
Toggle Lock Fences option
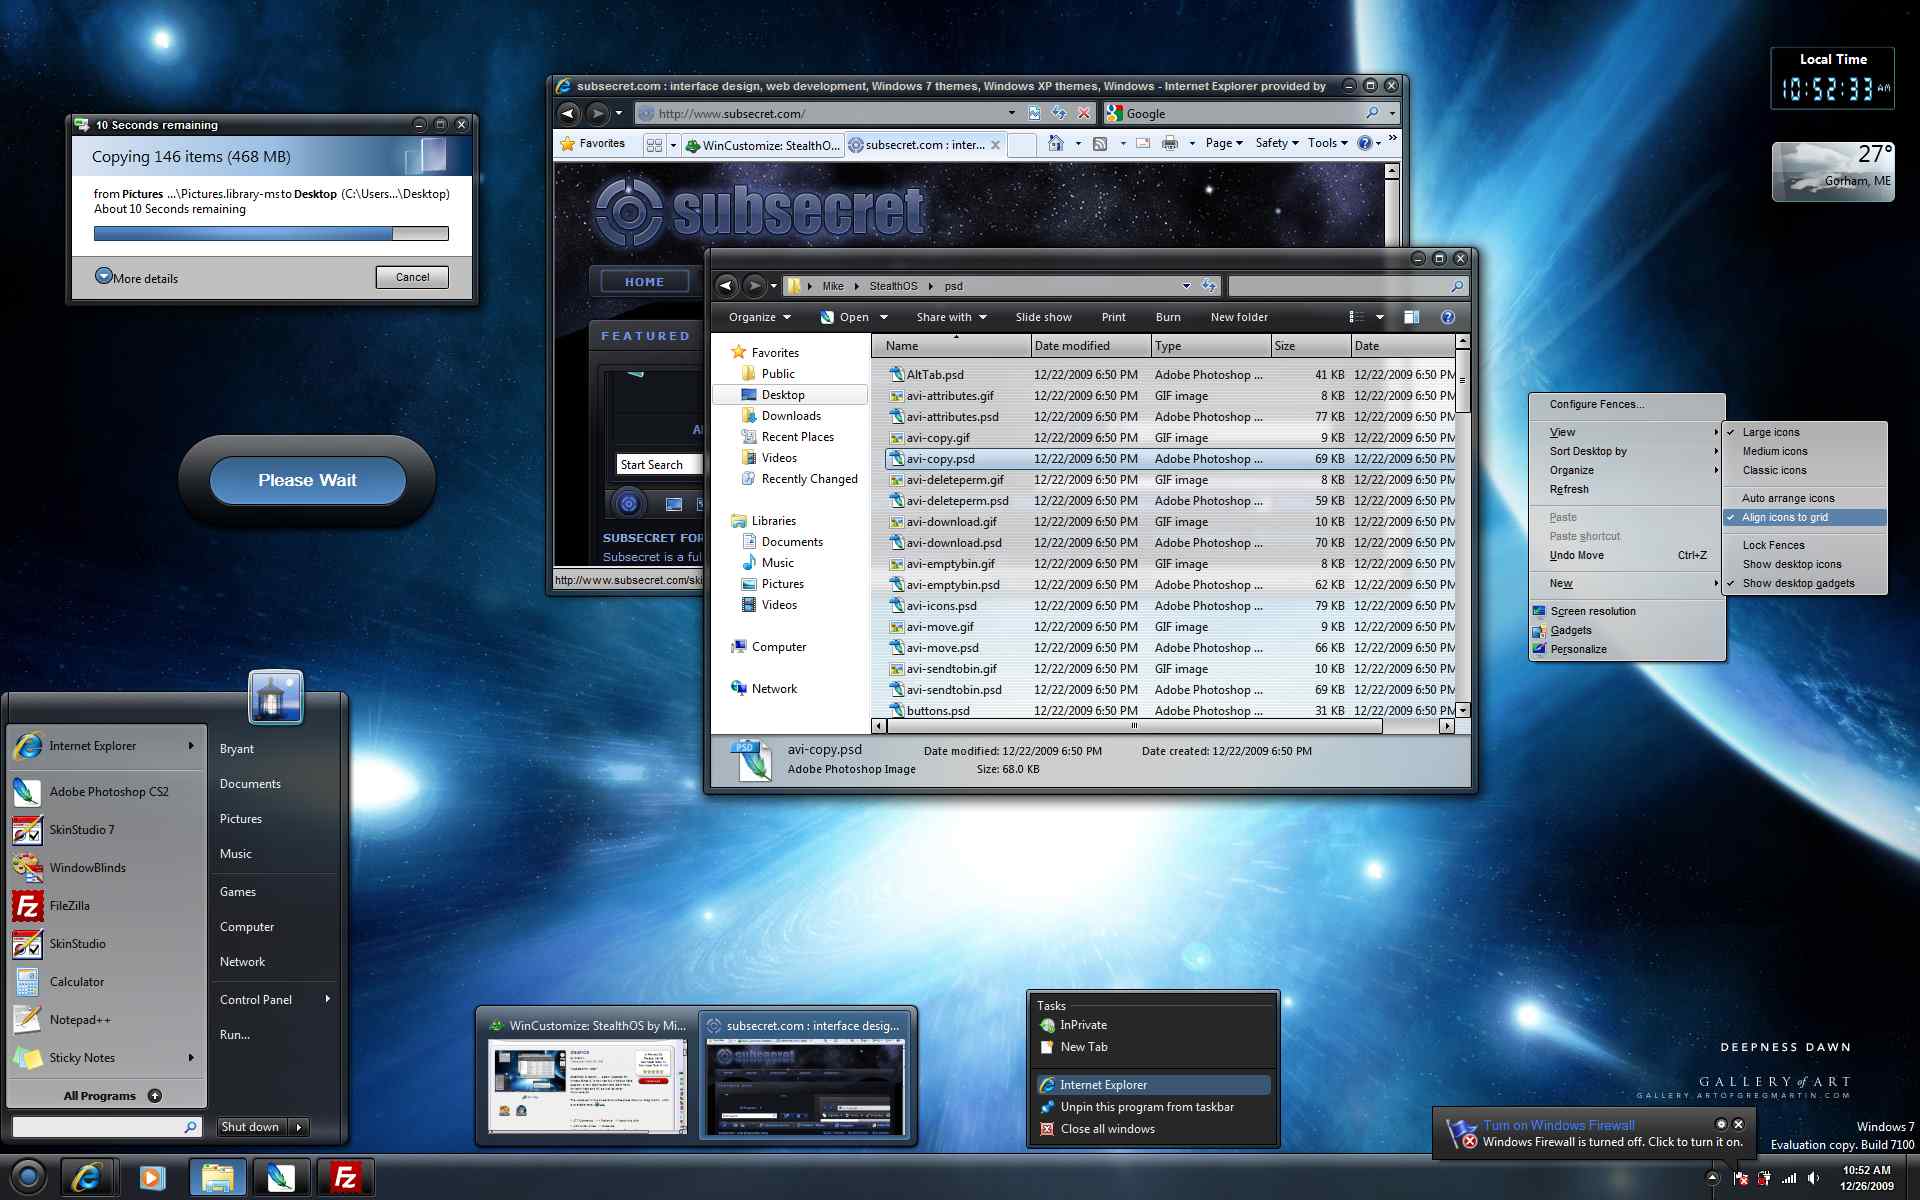(x=1804, y=545)
